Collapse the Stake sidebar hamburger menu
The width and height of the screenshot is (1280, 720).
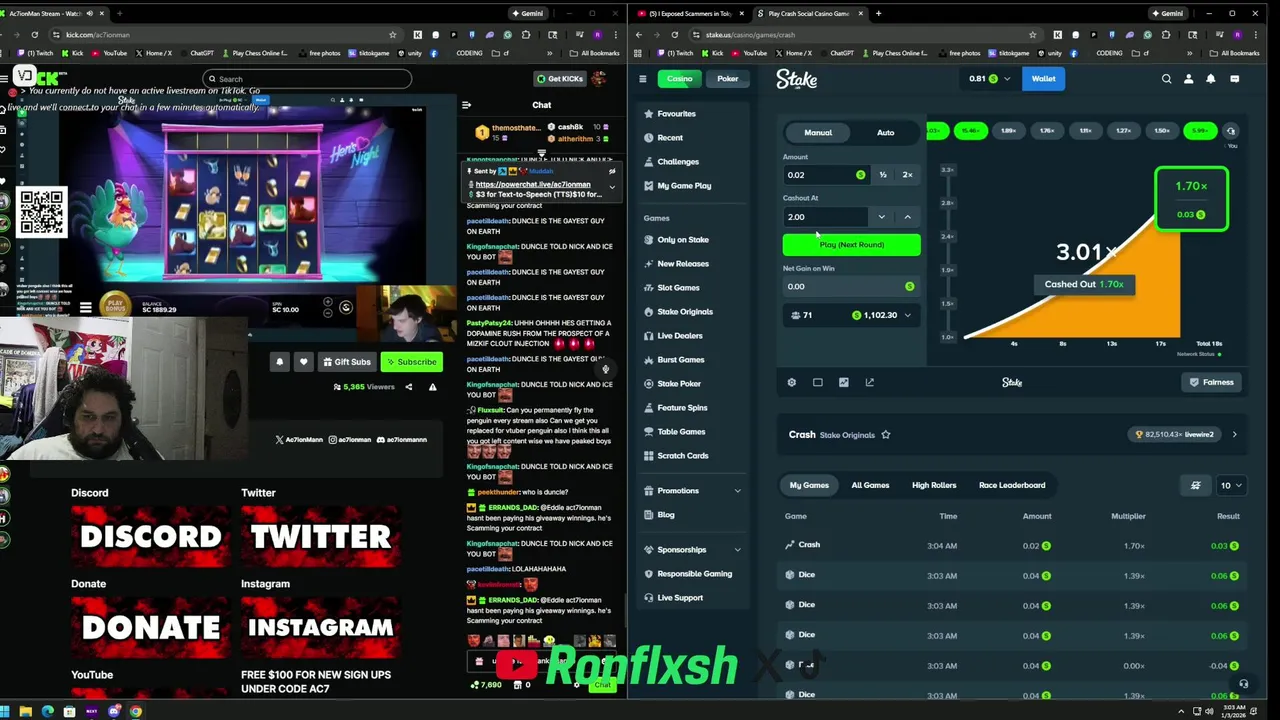click(x=643, y=79)
